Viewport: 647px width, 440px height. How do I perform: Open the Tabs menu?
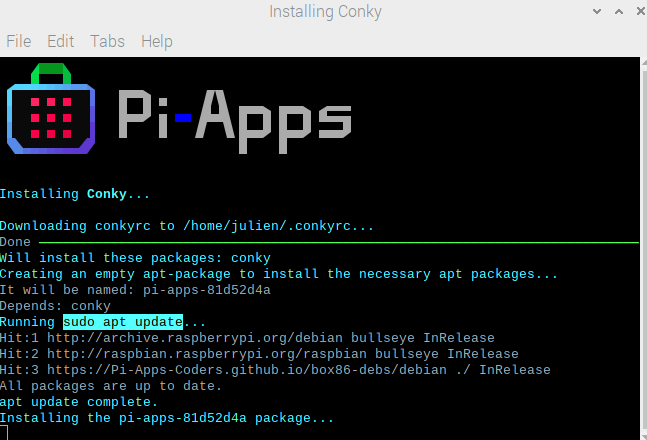(108, 41)
